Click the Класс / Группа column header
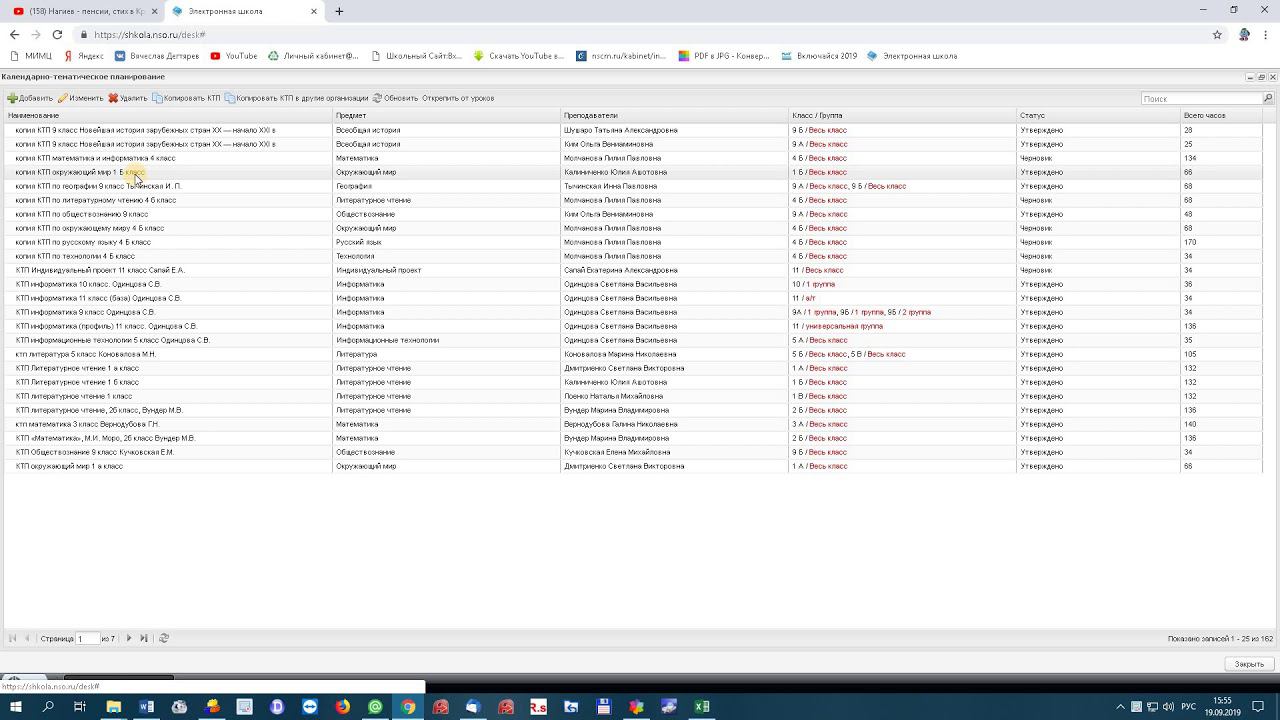Screen dimensions: 1280x720 pos(902,115)
